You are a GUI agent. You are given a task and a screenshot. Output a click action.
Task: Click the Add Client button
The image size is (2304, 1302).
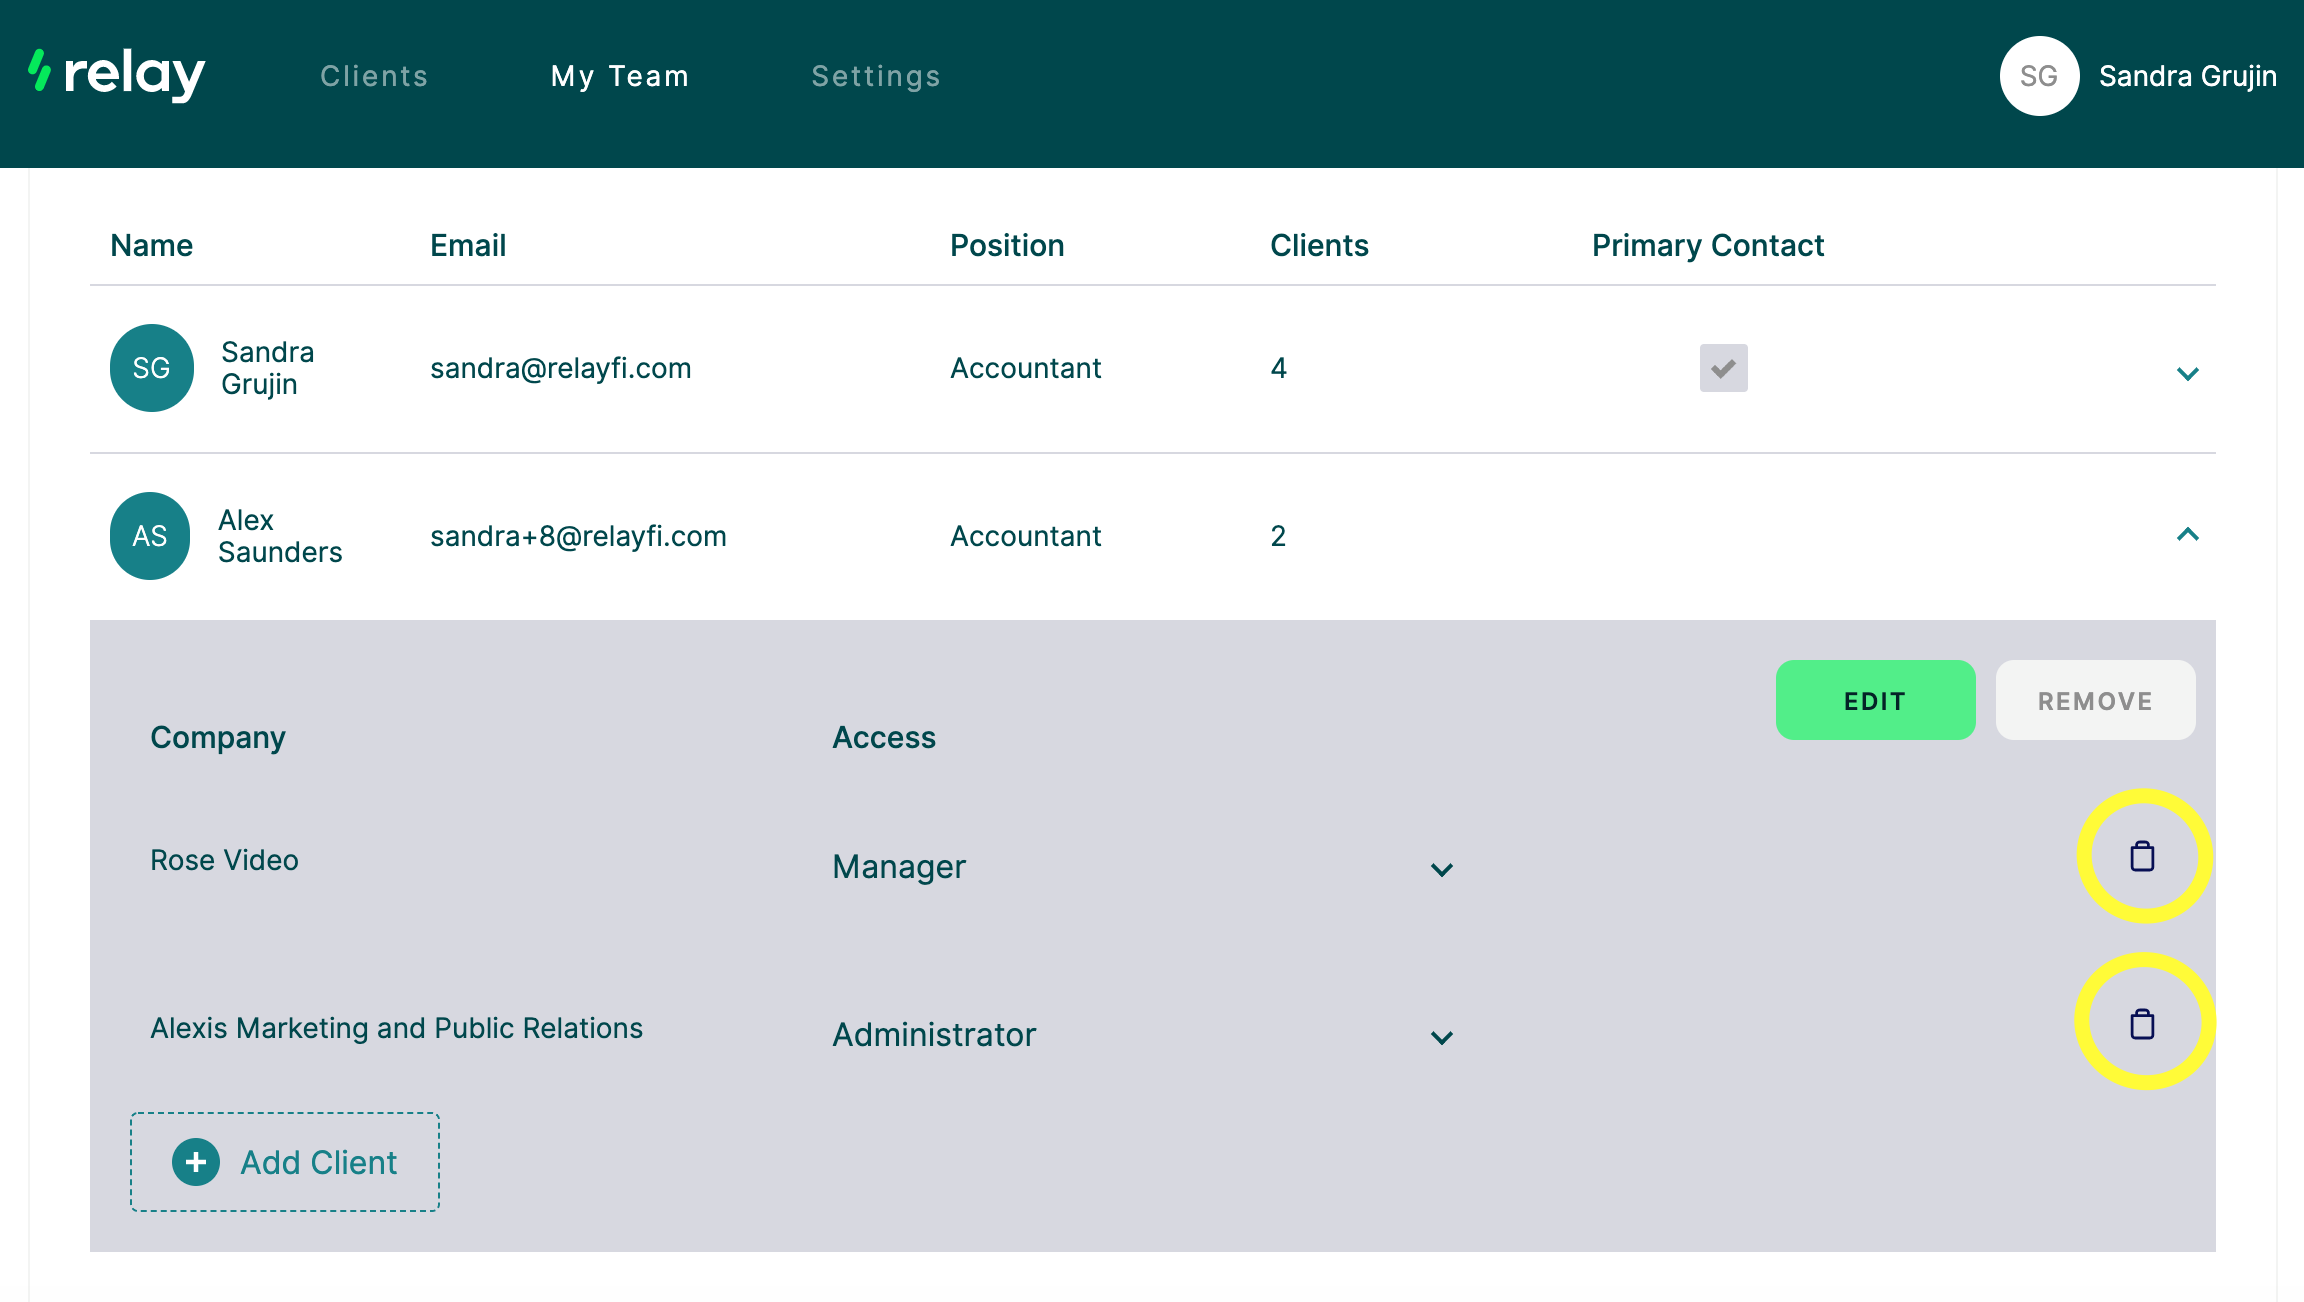285,1162
